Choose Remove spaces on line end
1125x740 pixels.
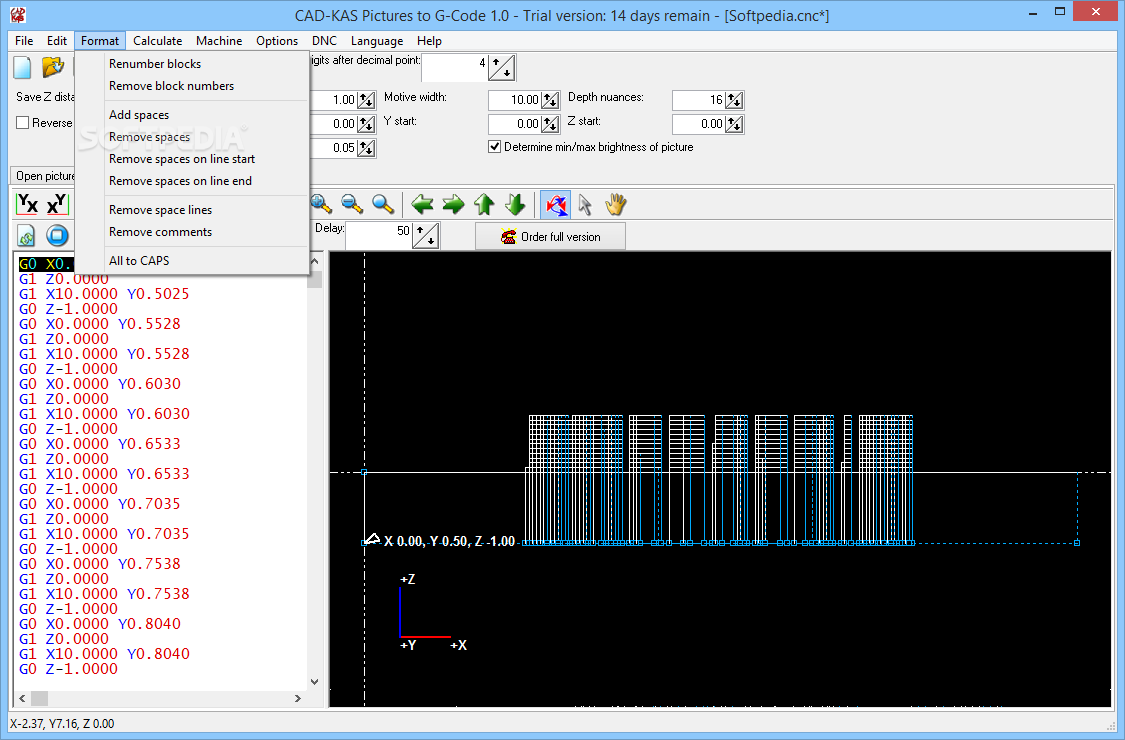[x=192, y=181]
